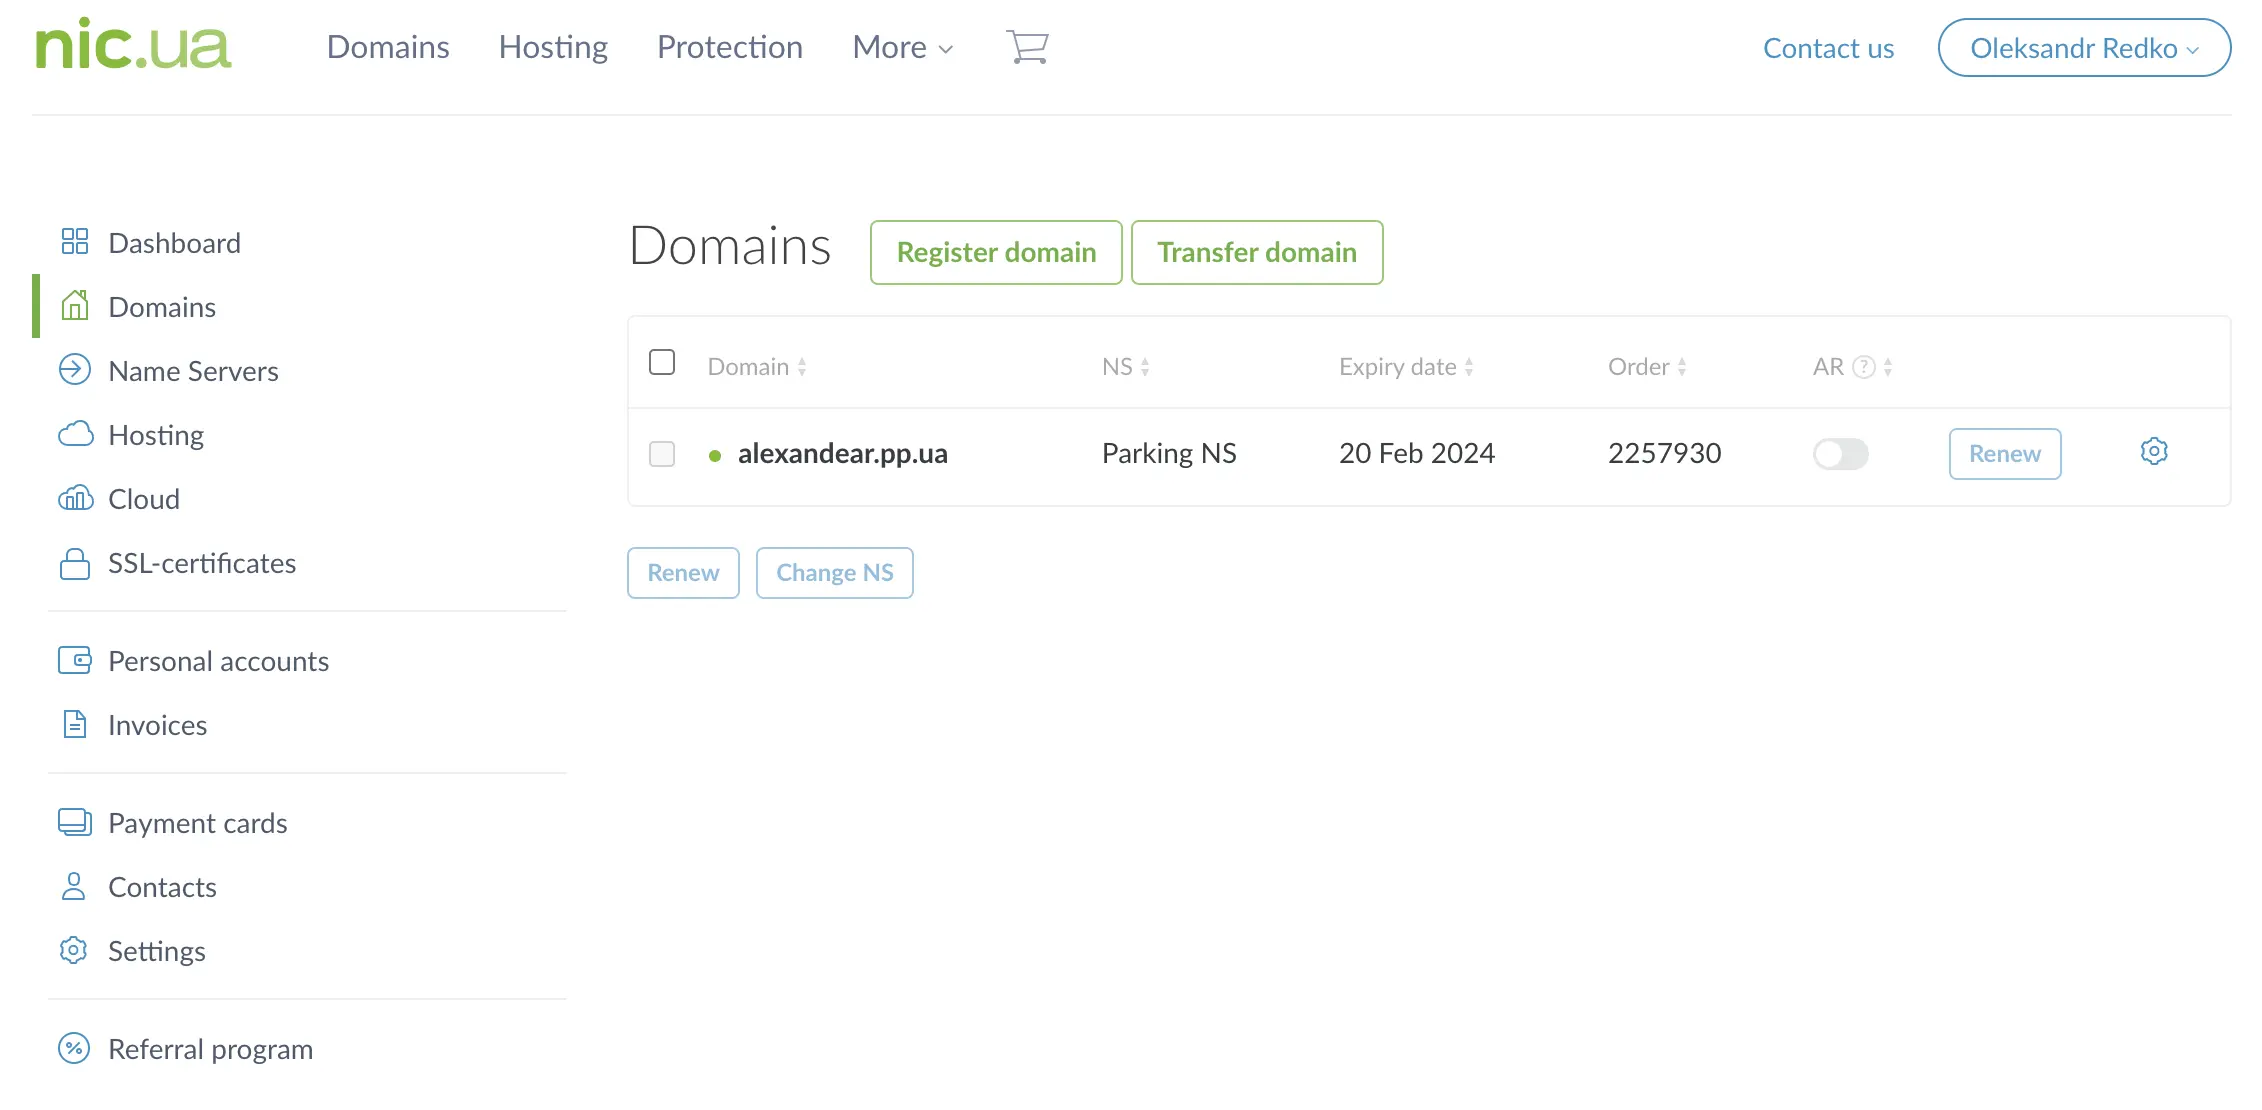Open the Protection top menu

tap(729, 47)
